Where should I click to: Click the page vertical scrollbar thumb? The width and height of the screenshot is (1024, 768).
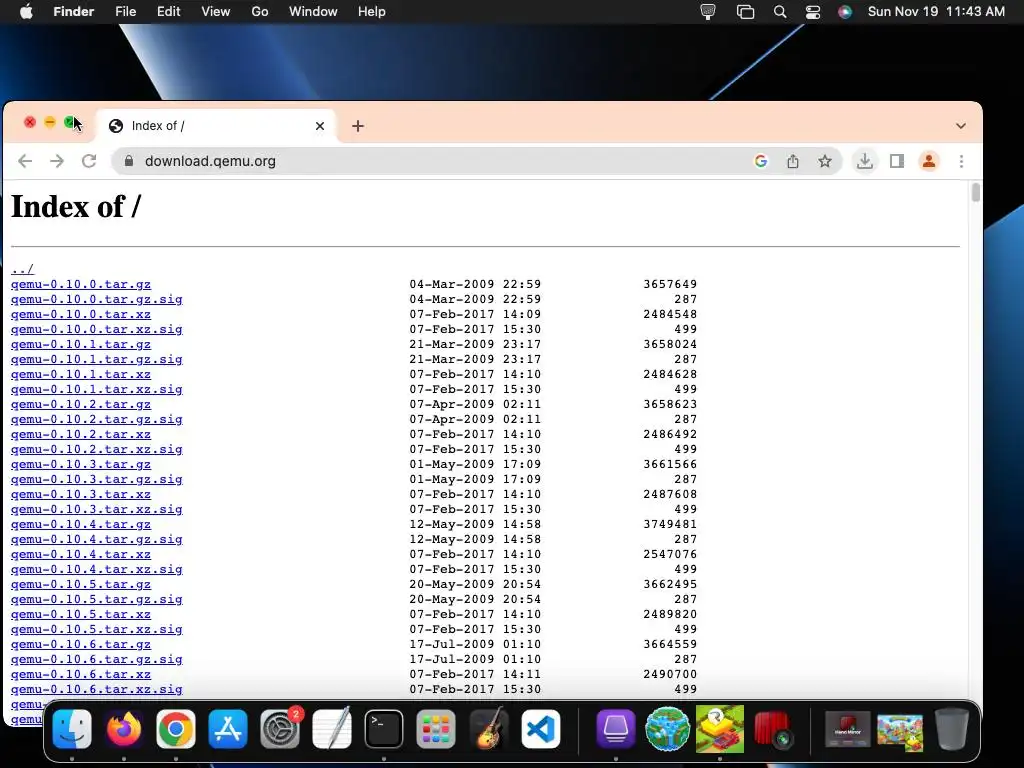(x=976, y=193)
